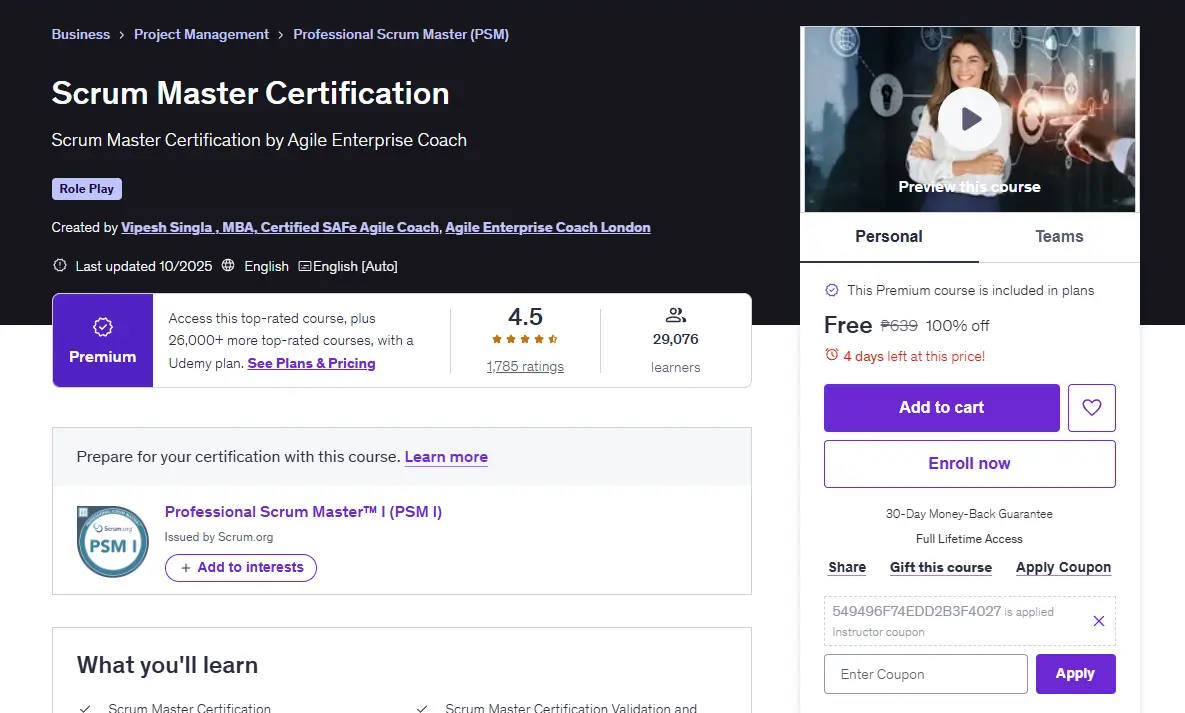Click Gift this course
This screenshot has height=713, width=1185.
[x=941, y=567]
